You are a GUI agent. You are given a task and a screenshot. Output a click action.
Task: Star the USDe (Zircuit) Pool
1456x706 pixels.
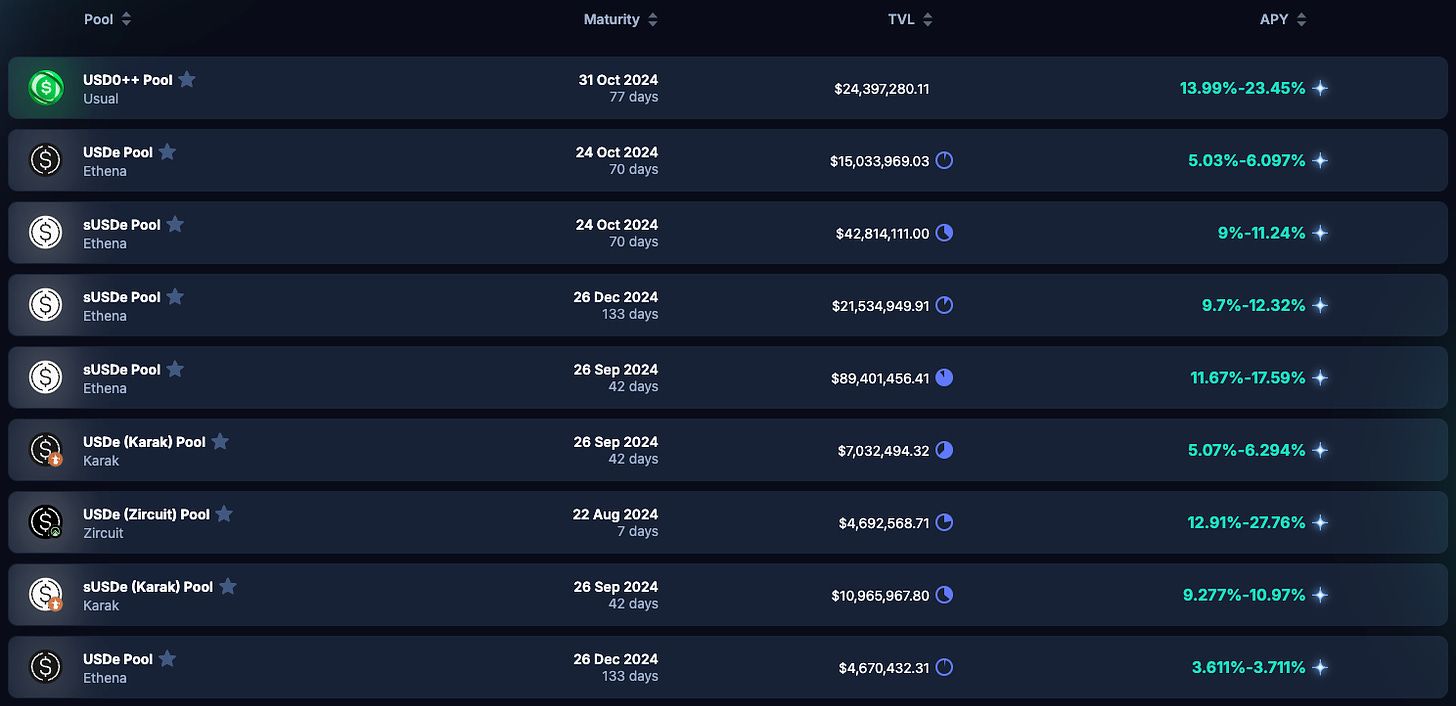pyautogui.click(x=224, y=513)
